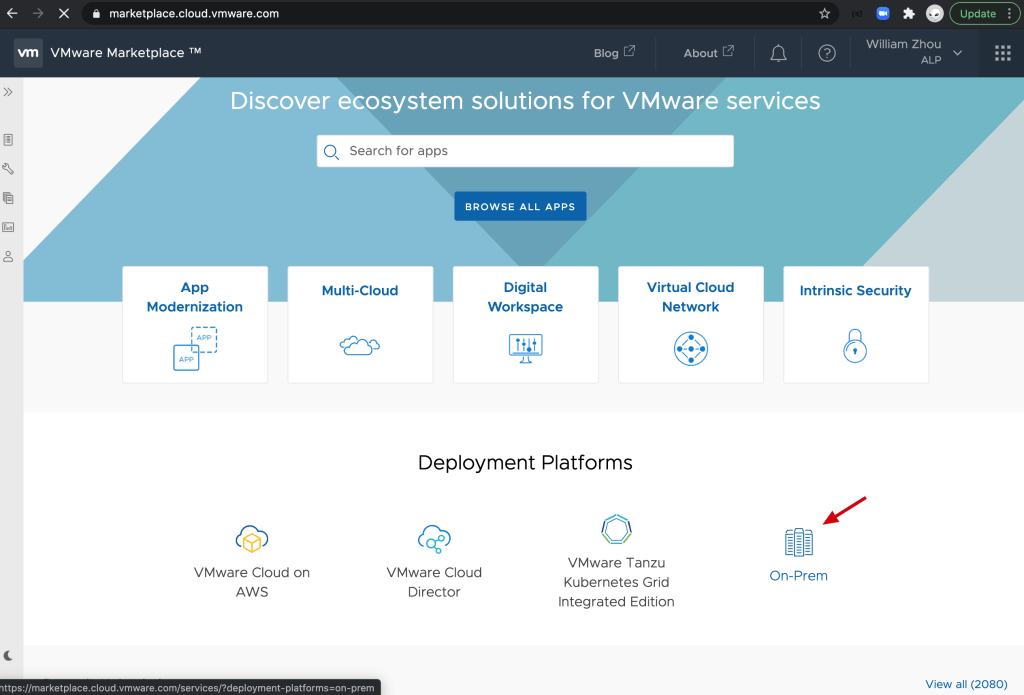The height and width of the screenshot is (695, 1024).
Task: Select the Intrinsic Security category card
Action: 855,324
